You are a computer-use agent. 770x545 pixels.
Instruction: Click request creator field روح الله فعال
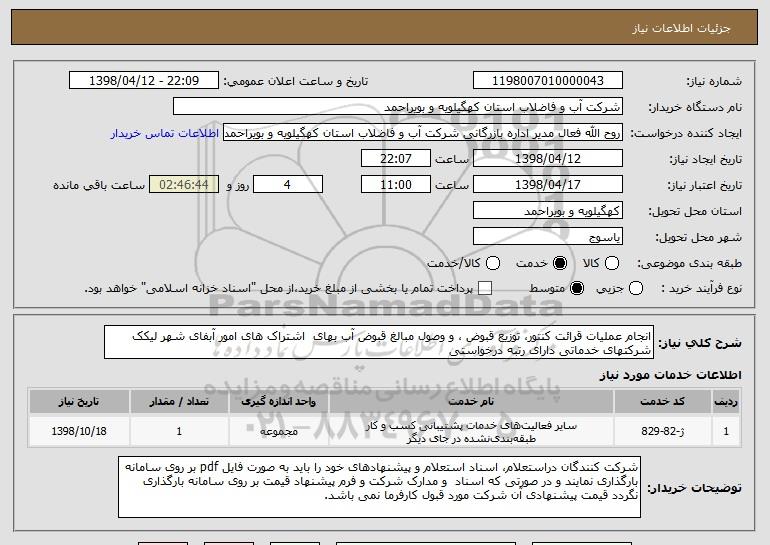(423, 133)
